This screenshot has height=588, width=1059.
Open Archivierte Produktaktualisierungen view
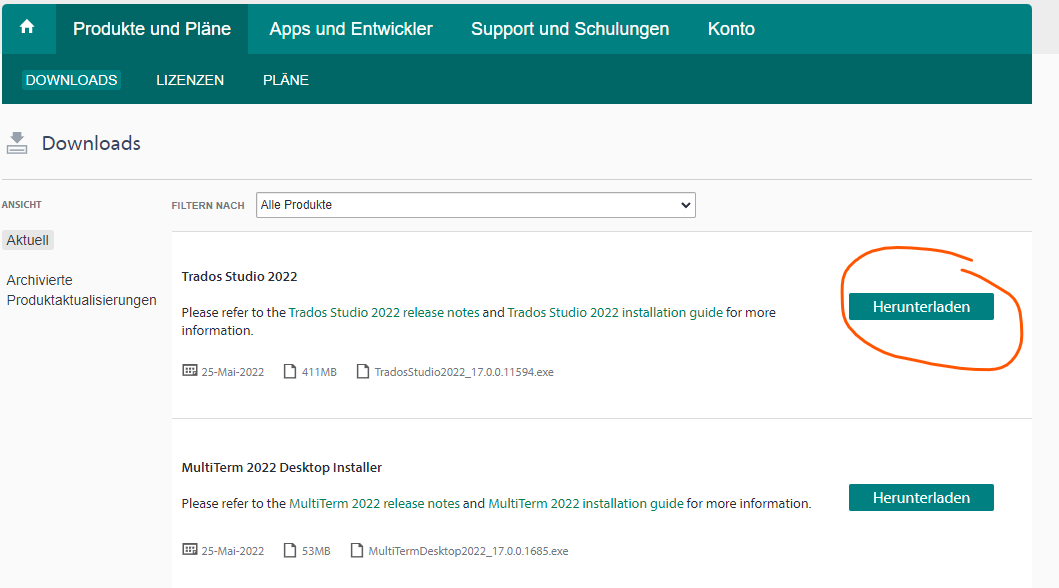(x=82, y=290)
